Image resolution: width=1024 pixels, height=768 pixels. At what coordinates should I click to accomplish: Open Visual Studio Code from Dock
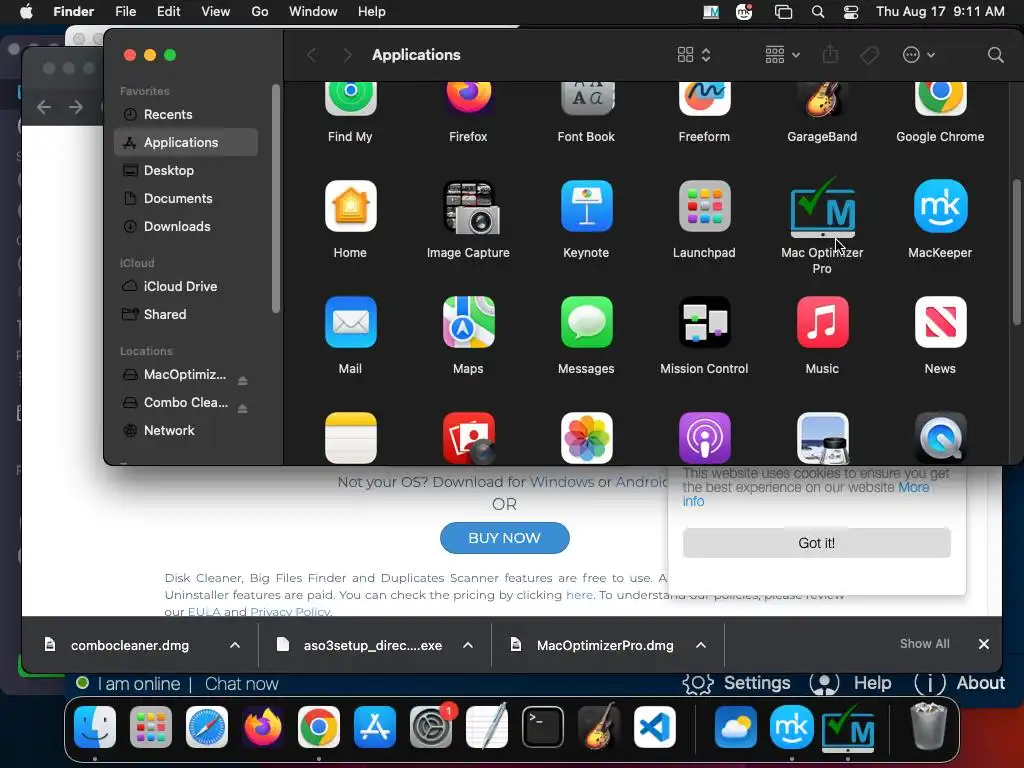[655, 727]
